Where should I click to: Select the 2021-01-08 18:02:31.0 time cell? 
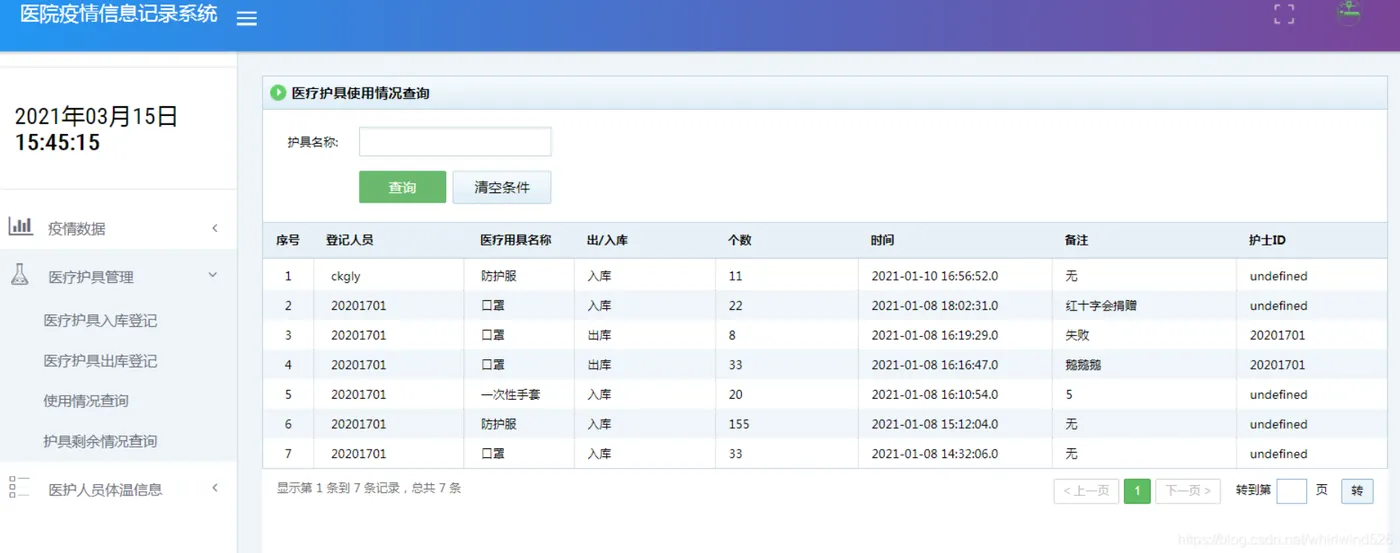[x=935, y=306]
